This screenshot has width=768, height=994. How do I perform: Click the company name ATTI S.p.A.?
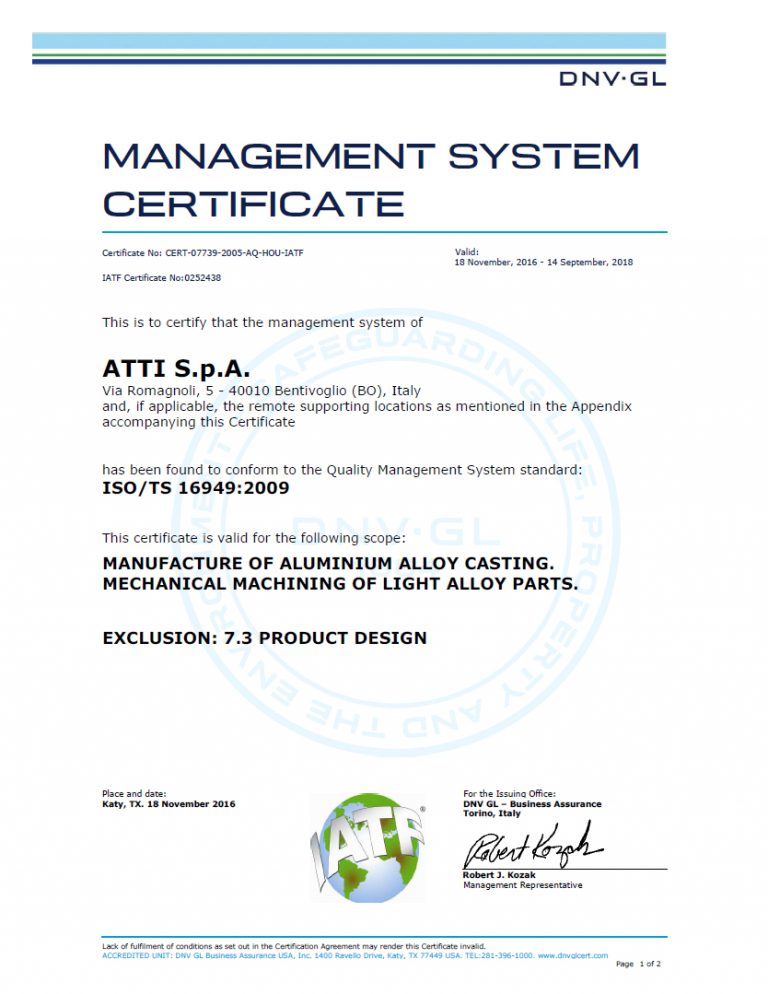pos(176,368)
